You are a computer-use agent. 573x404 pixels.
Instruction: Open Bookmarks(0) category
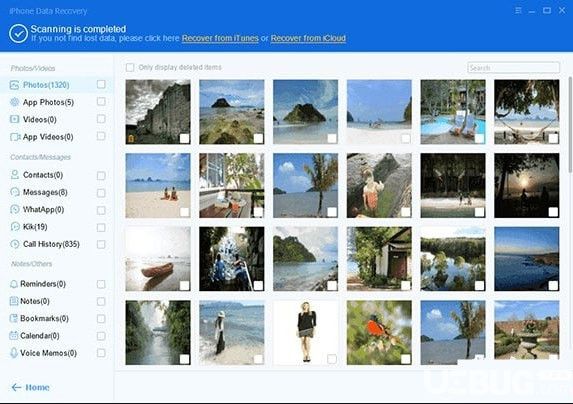coord(44,318)
